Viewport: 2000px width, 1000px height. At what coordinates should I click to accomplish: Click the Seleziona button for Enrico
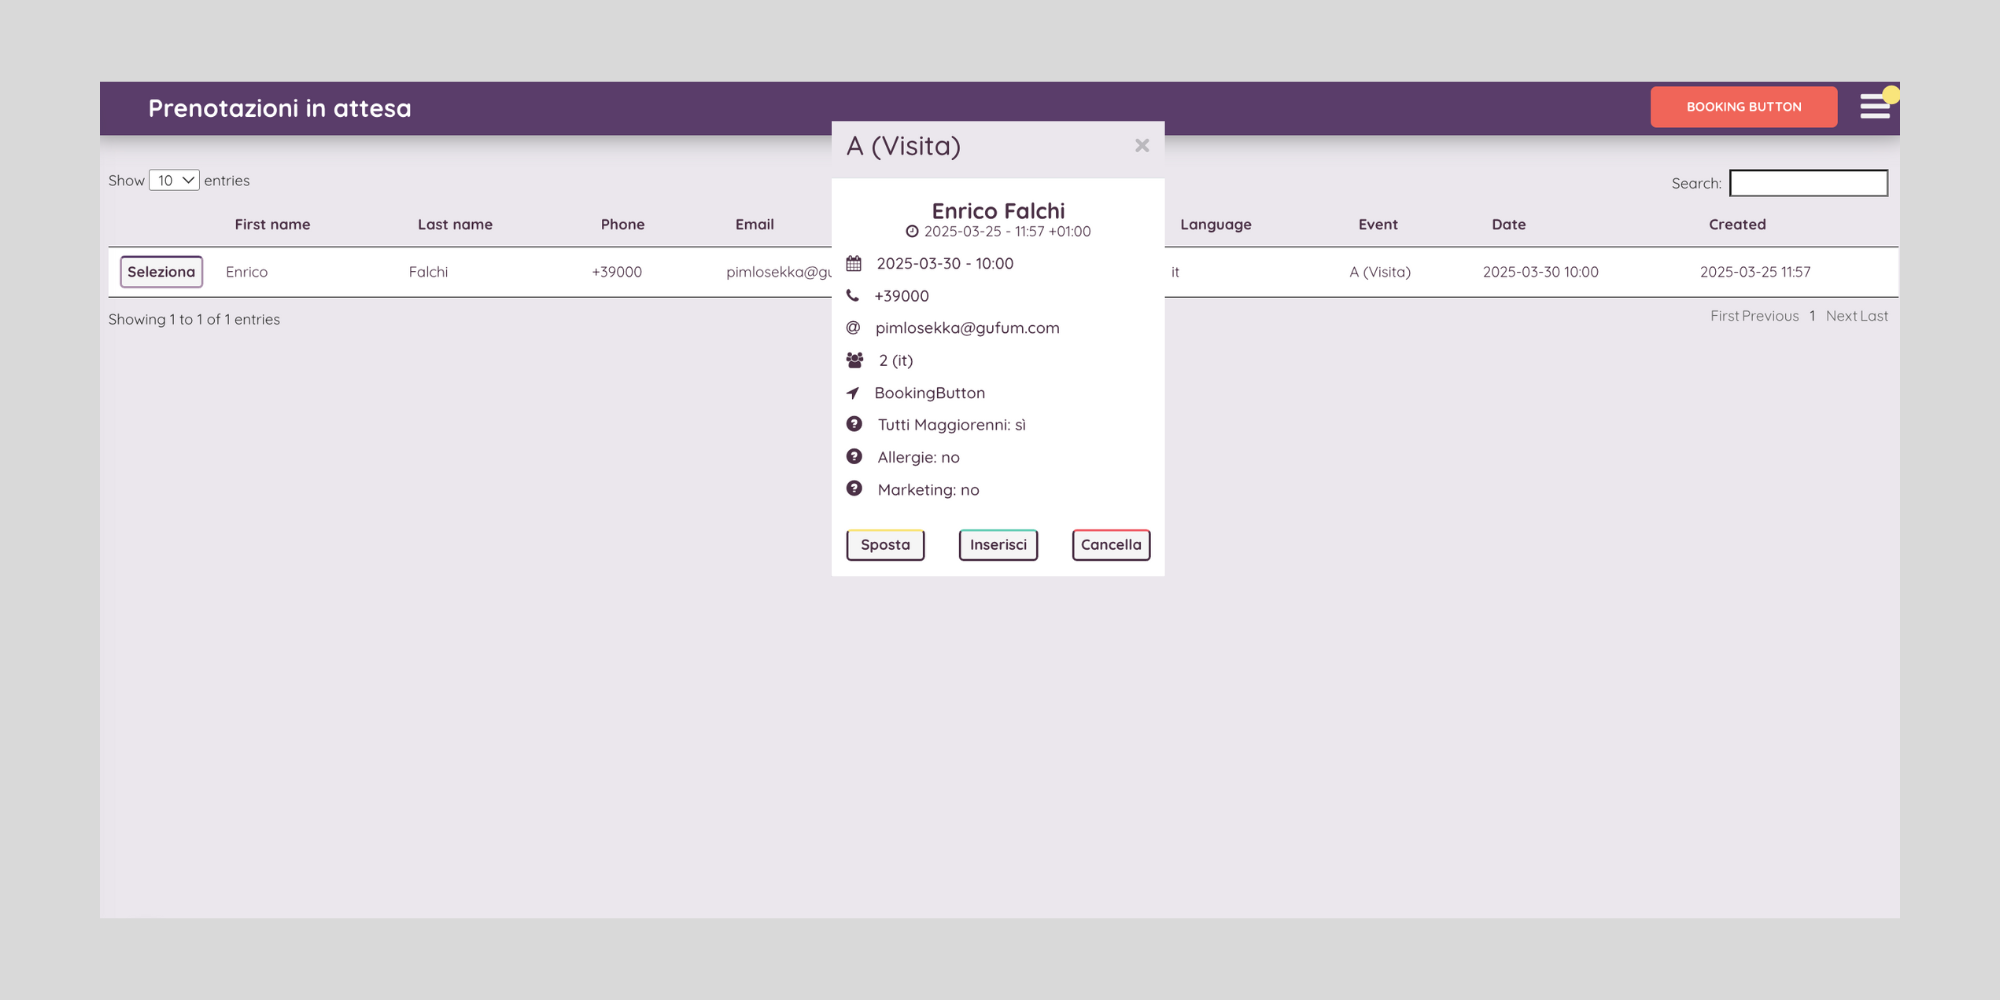coord(161,272)
